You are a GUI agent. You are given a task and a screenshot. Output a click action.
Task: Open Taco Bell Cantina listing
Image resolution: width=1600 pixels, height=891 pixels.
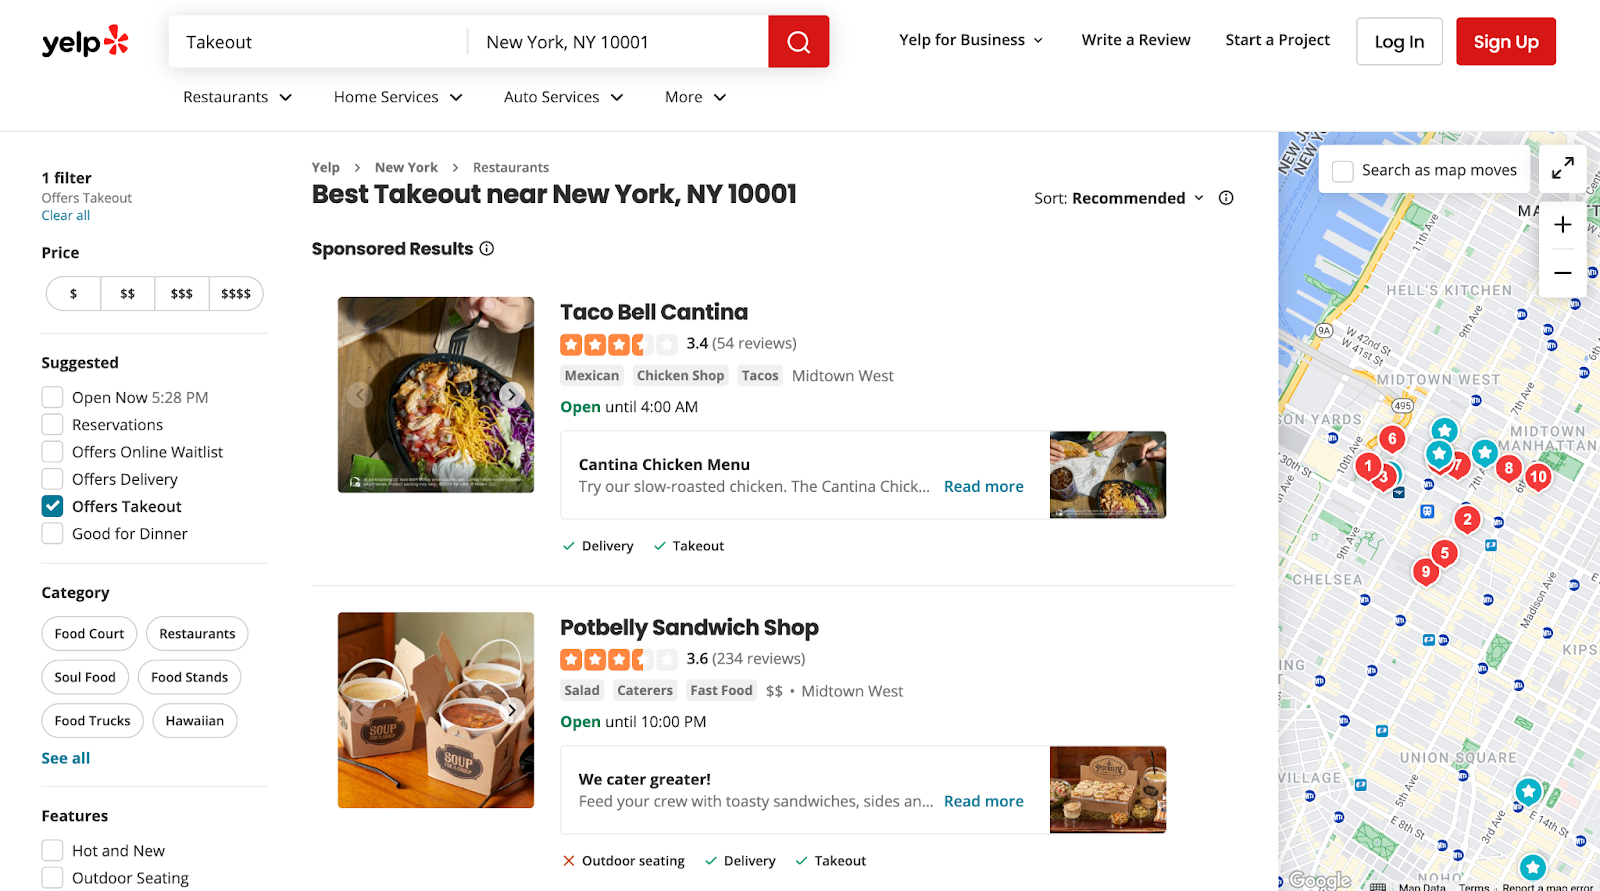click(654, 312)
